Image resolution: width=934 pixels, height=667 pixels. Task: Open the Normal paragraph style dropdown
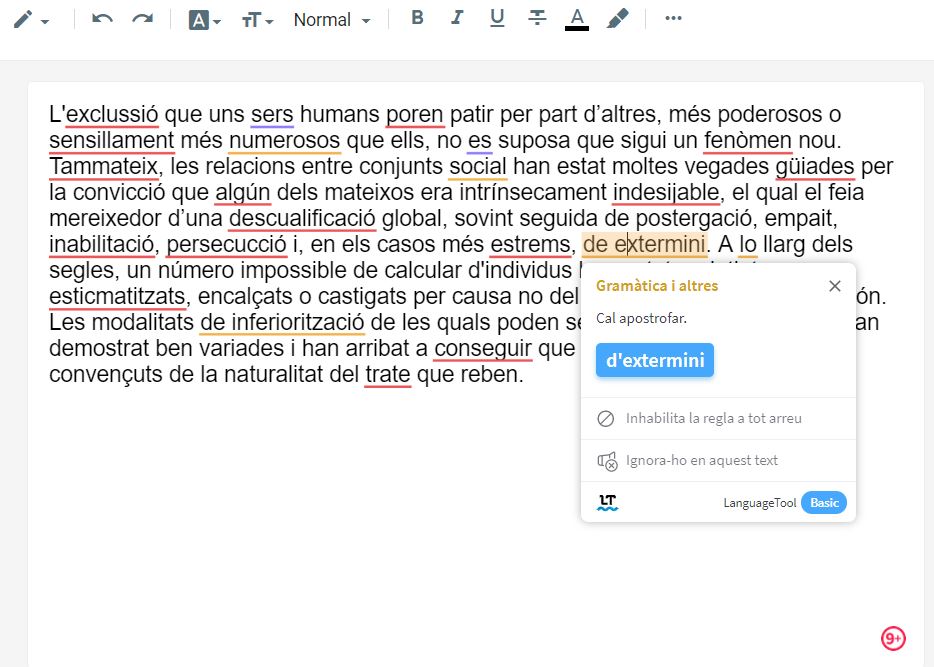[331, 20]
